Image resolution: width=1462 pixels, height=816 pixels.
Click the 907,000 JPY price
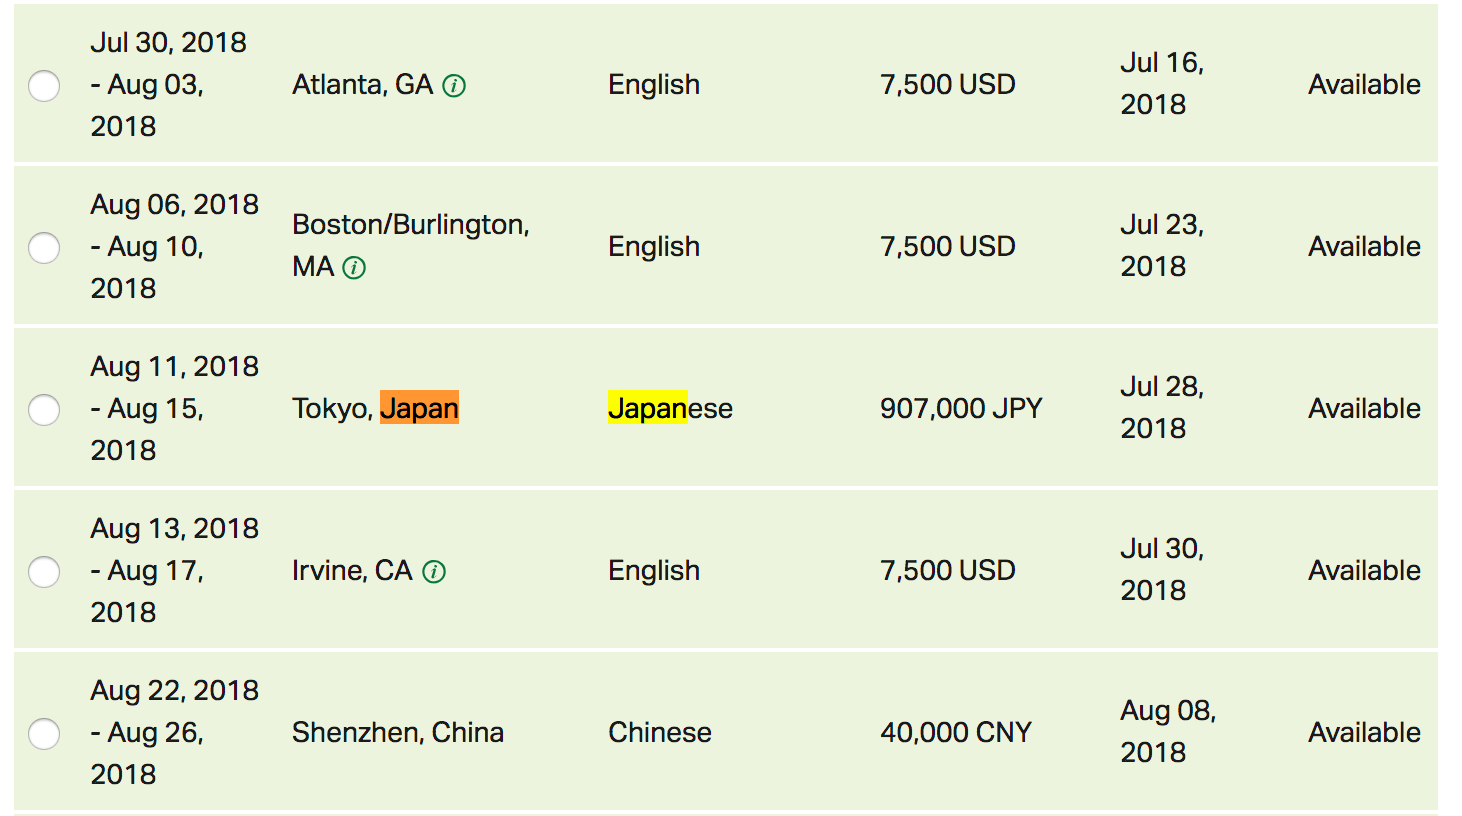(x=960, y=408)
